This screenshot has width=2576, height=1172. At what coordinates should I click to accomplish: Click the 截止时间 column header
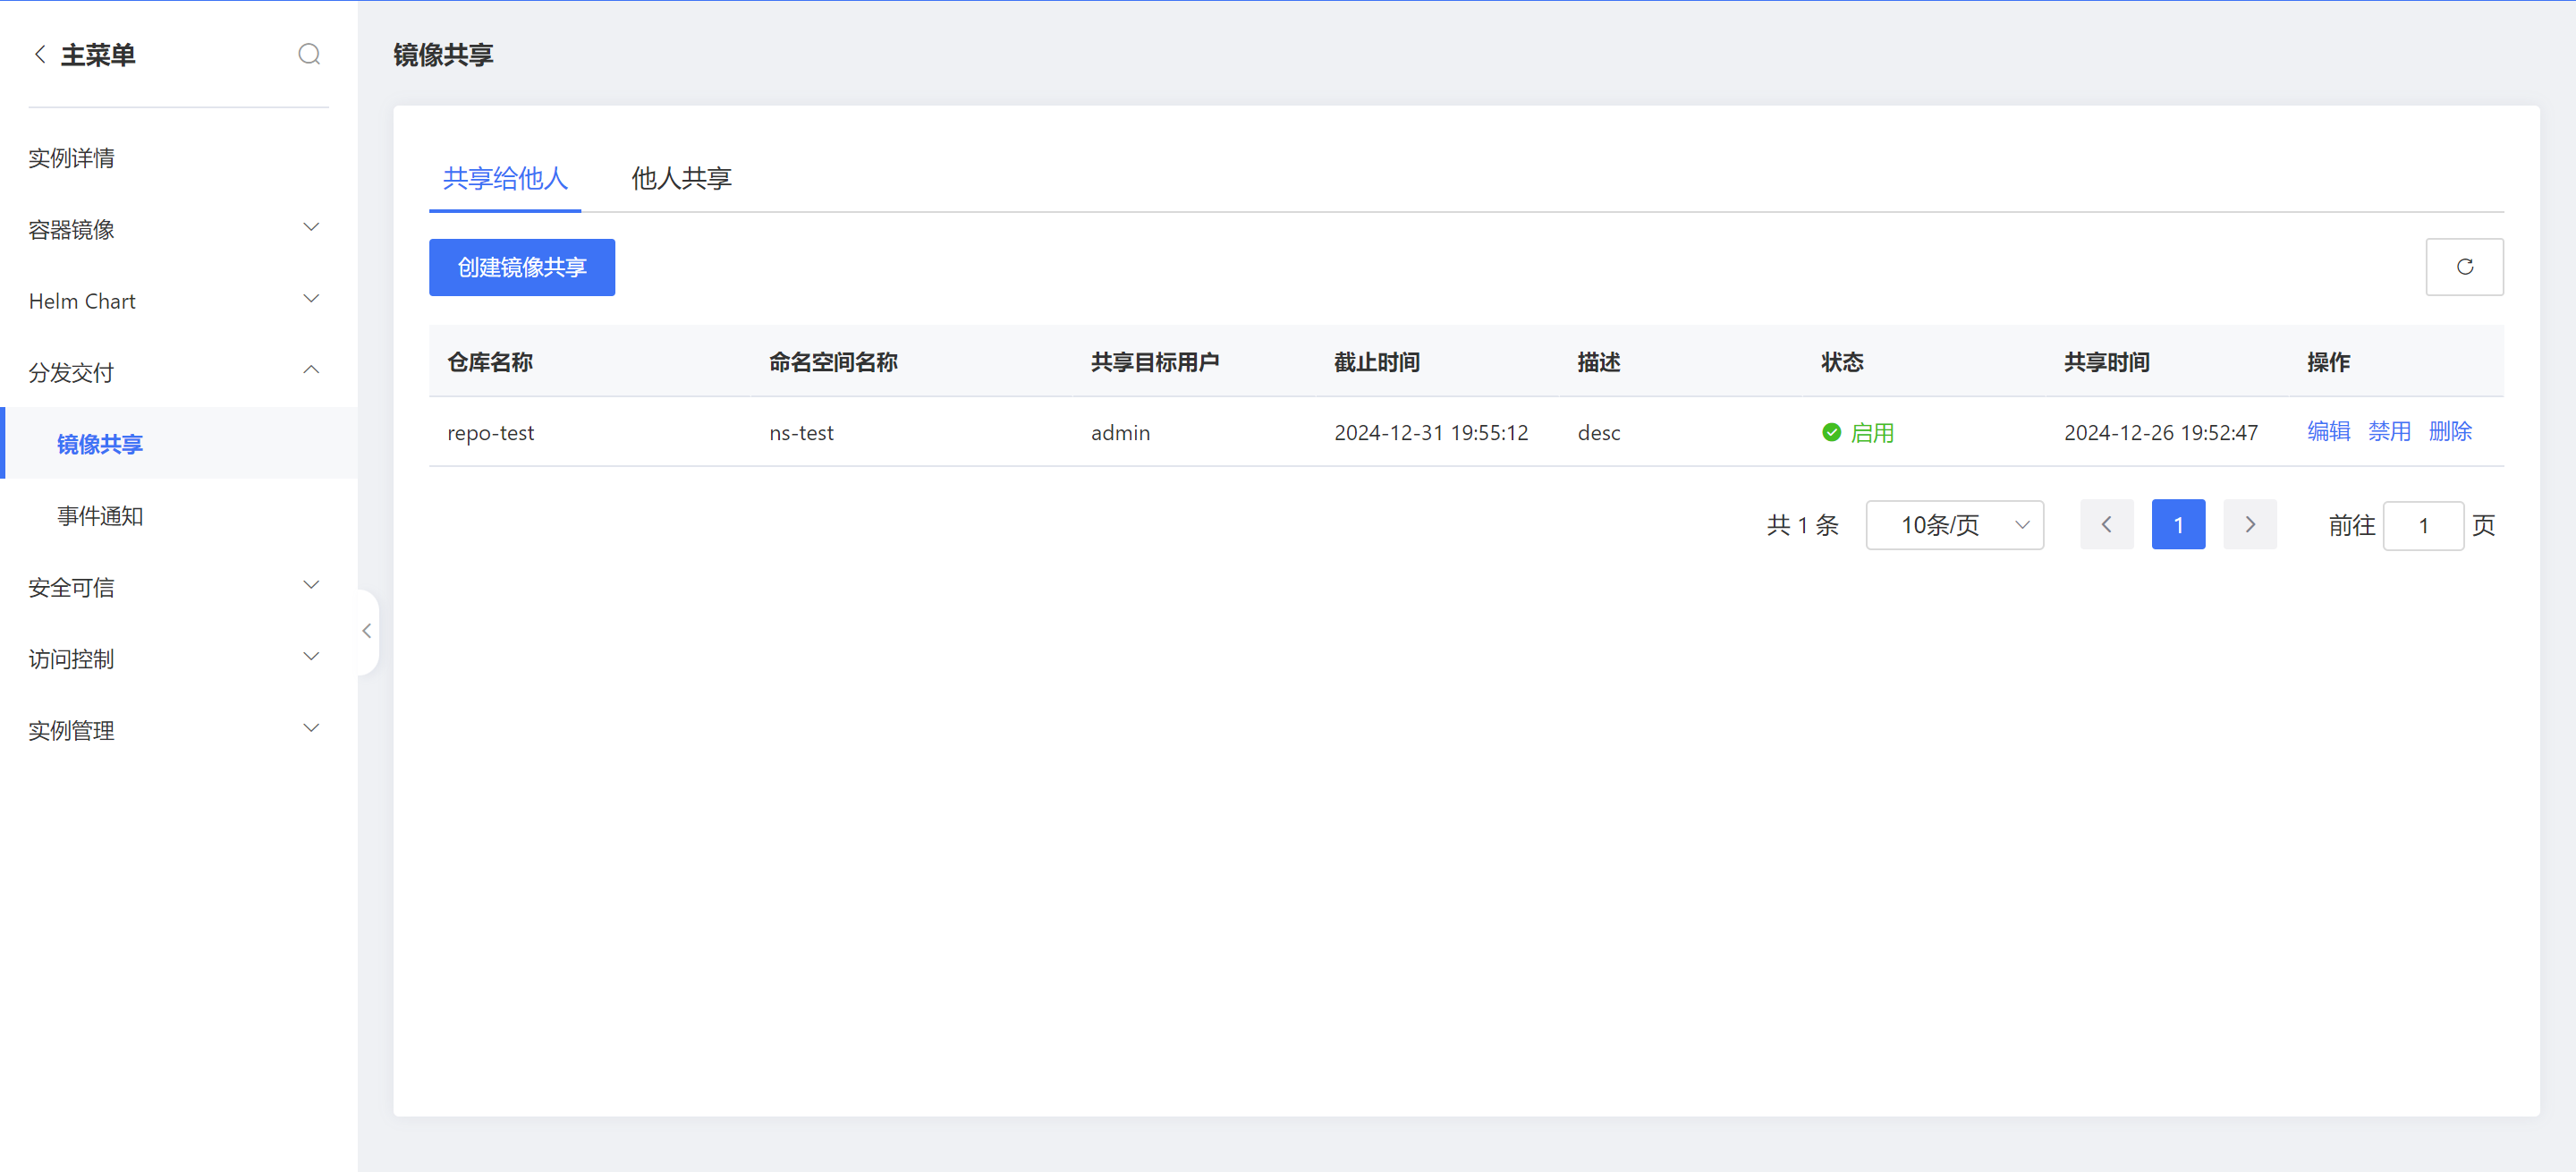point(1377,361)
